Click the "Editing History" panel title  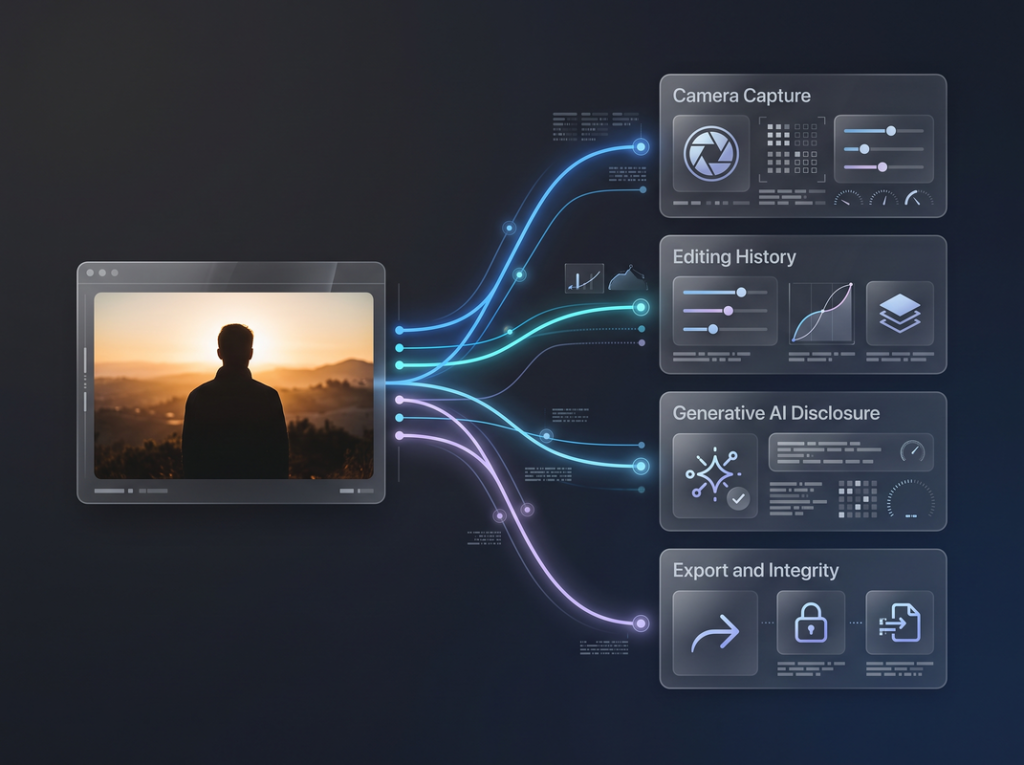coord(734,257)
